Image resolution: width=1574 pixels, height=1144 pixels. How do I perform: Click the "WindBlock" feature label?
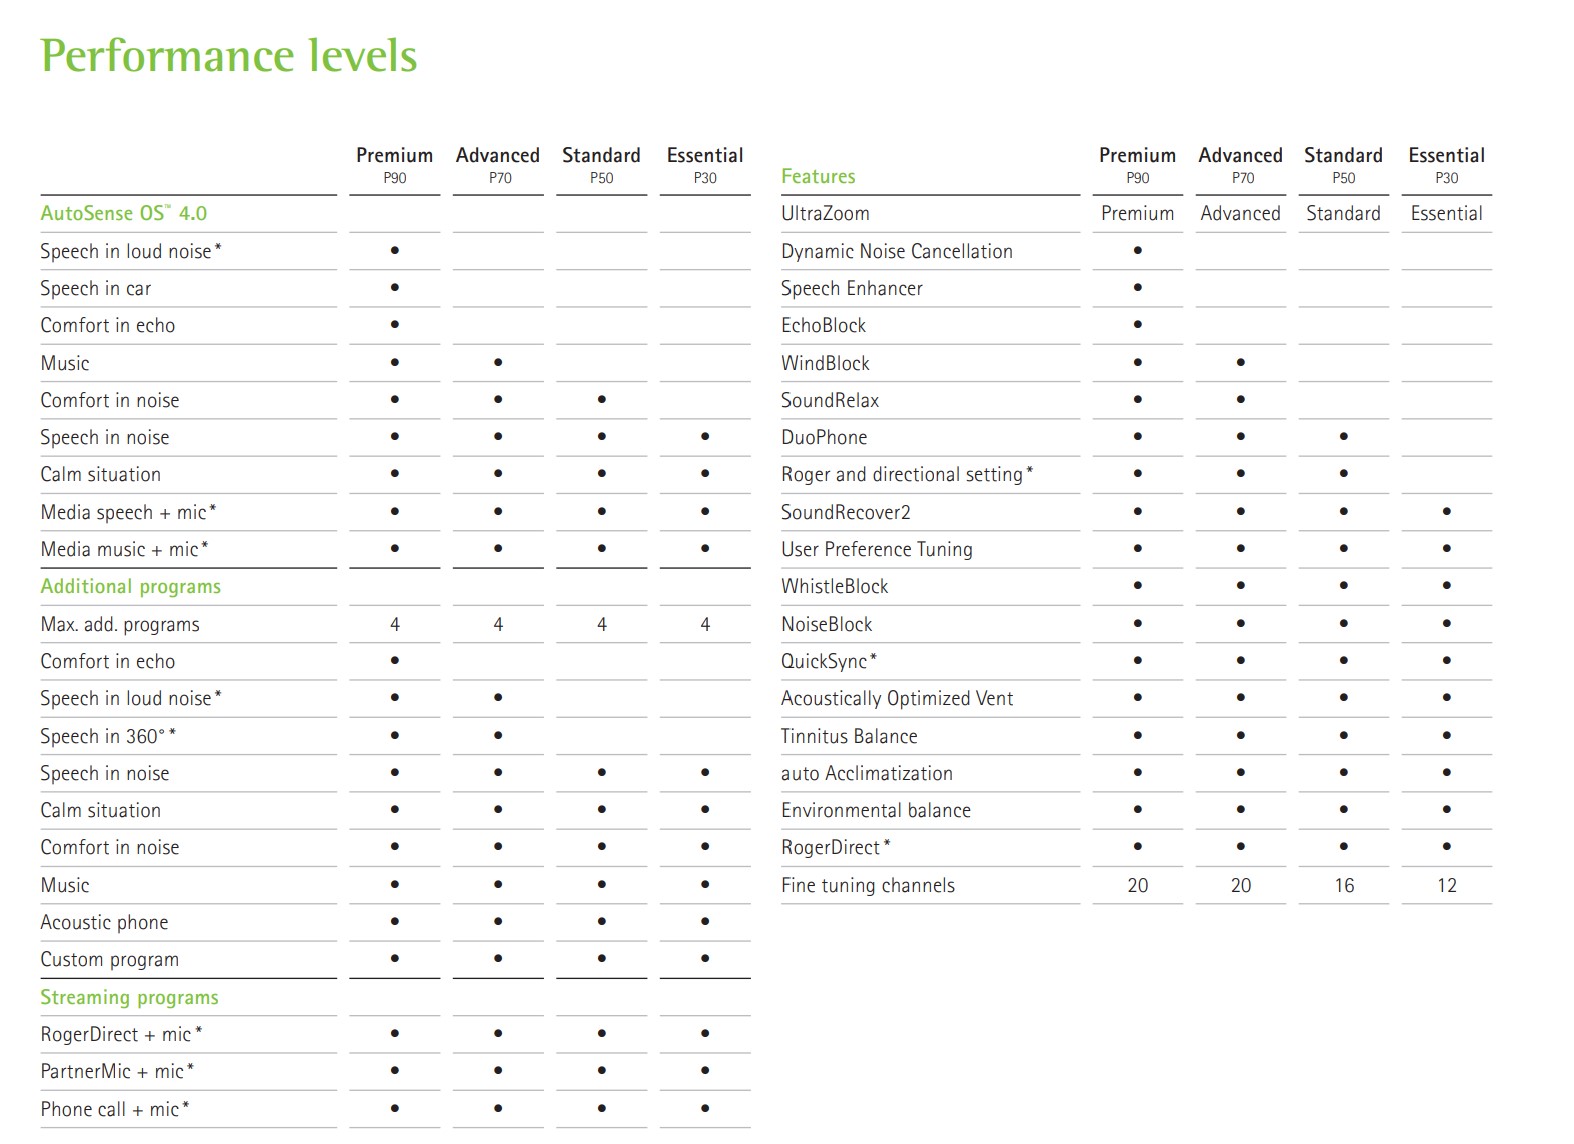click(x=826, y=363)
